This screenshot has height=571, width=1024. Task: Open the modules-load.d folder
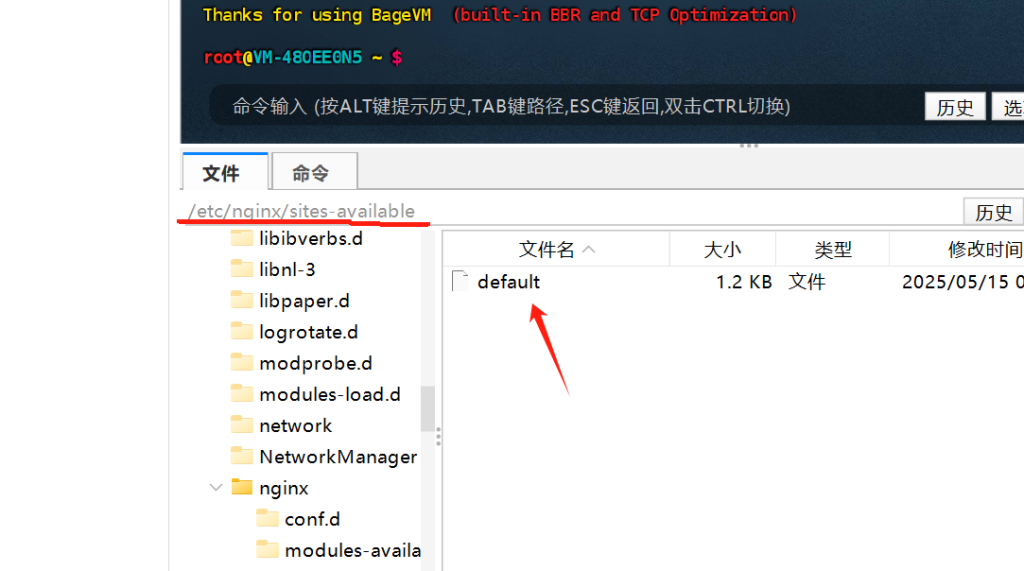coord(330,395)
